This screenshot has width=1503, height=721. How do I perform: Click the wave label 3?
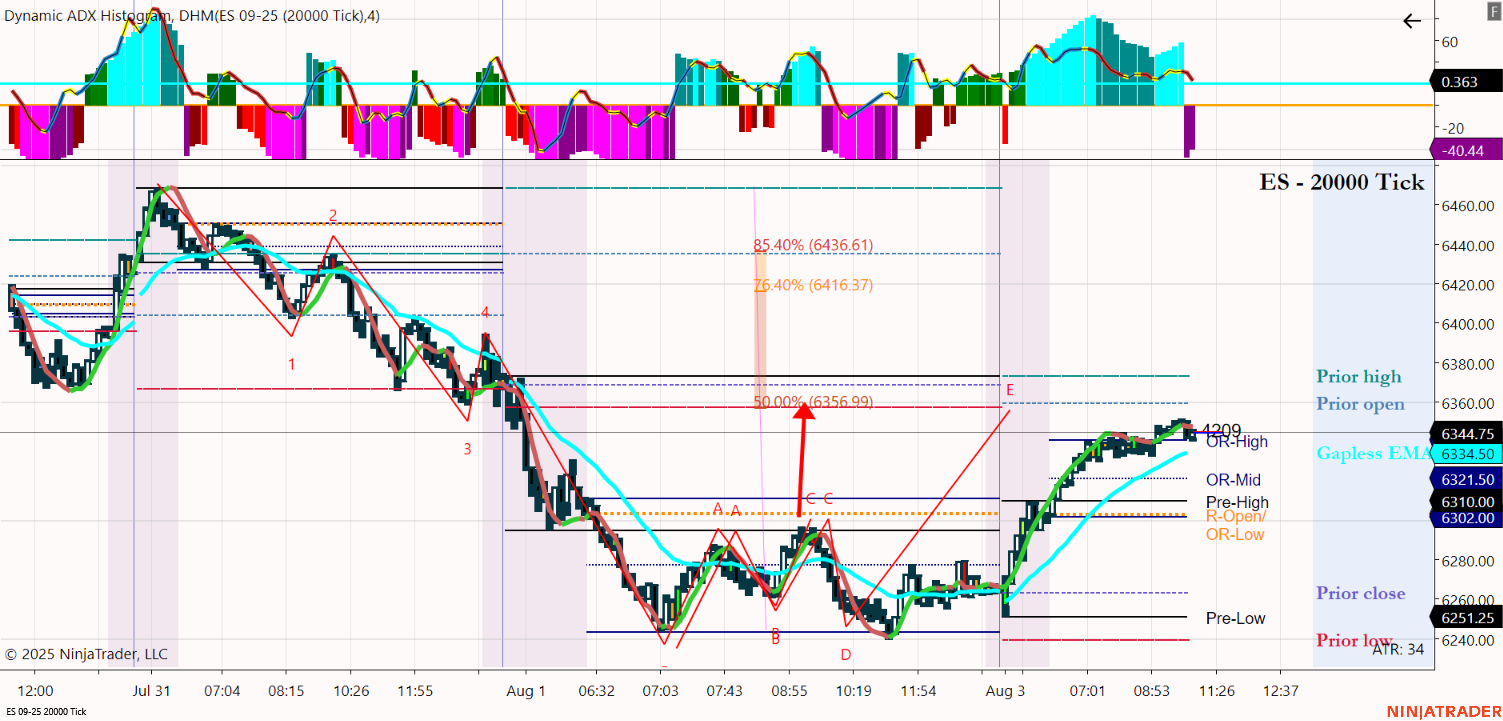(467, 449)
